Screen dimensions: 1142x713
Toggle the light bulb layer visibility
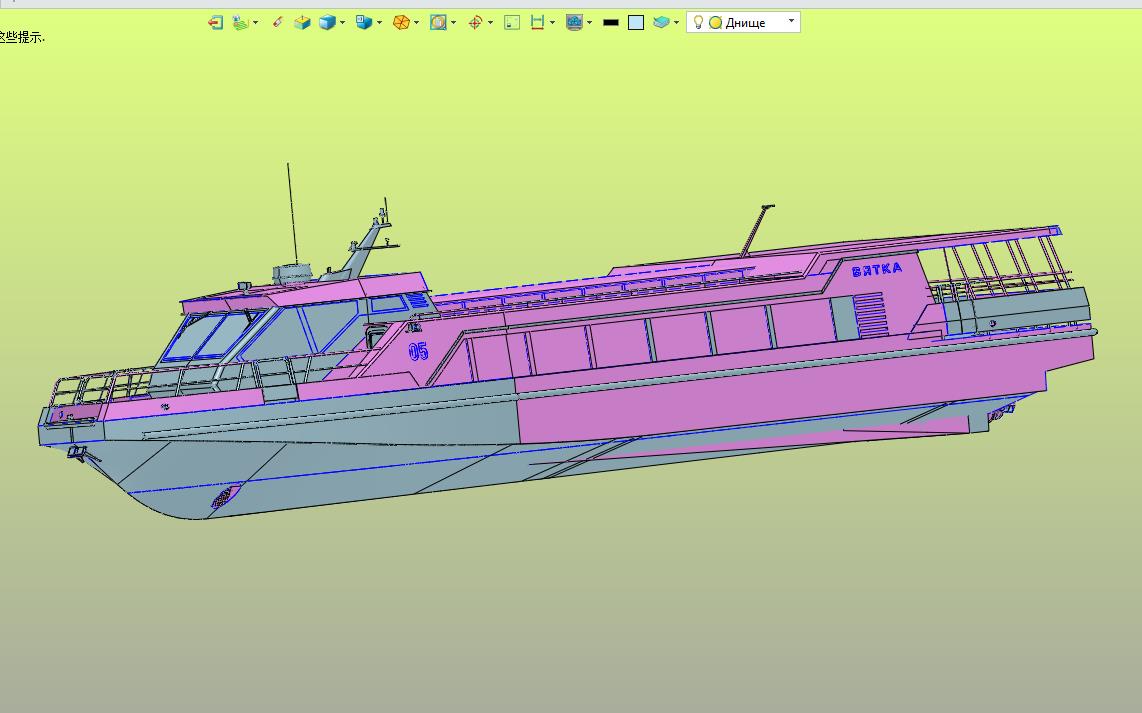click(698, 22)
